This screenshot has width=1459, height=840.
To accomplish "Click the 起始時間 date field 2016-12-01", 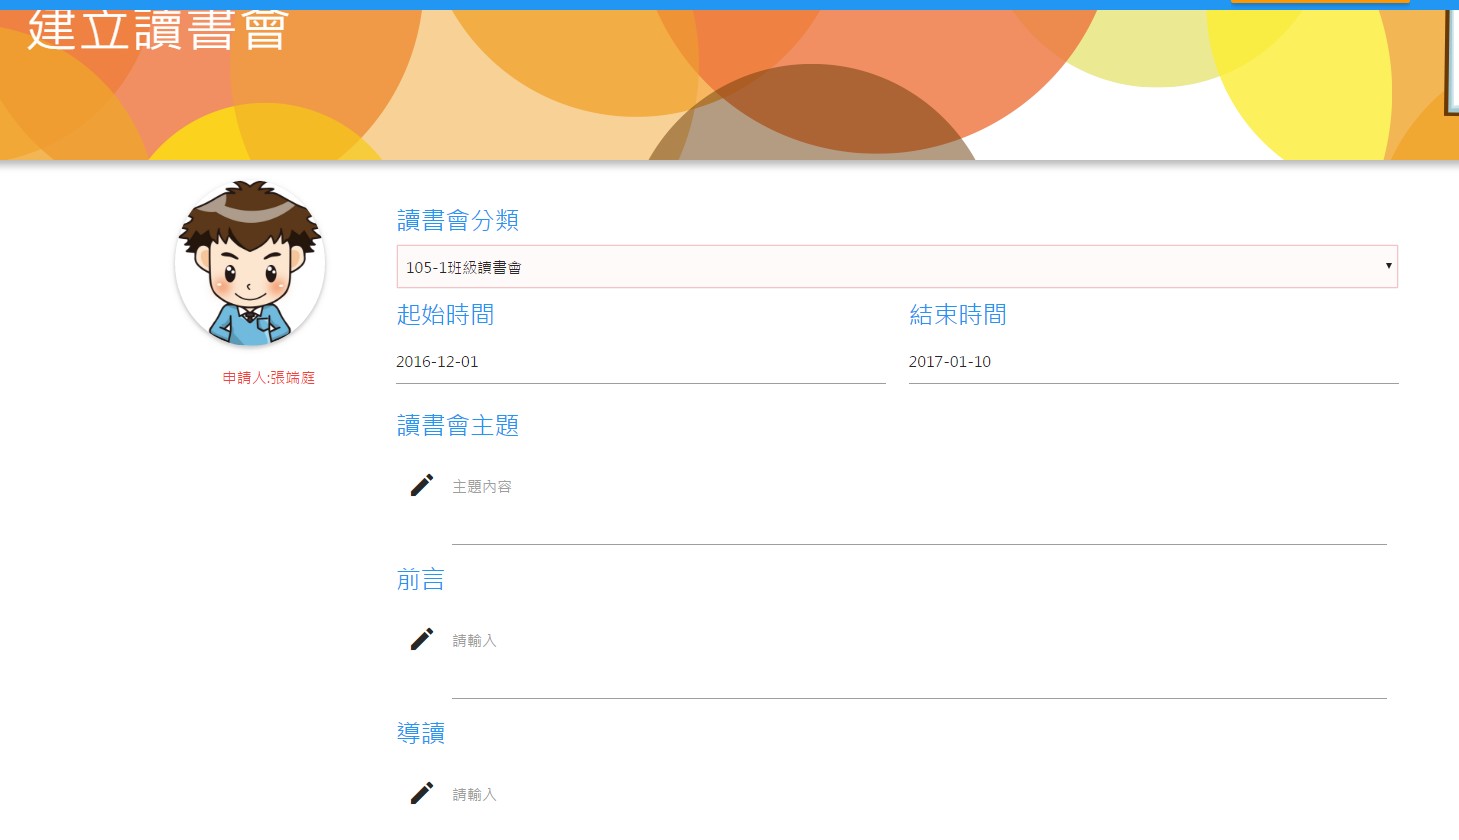I will 640,362.
